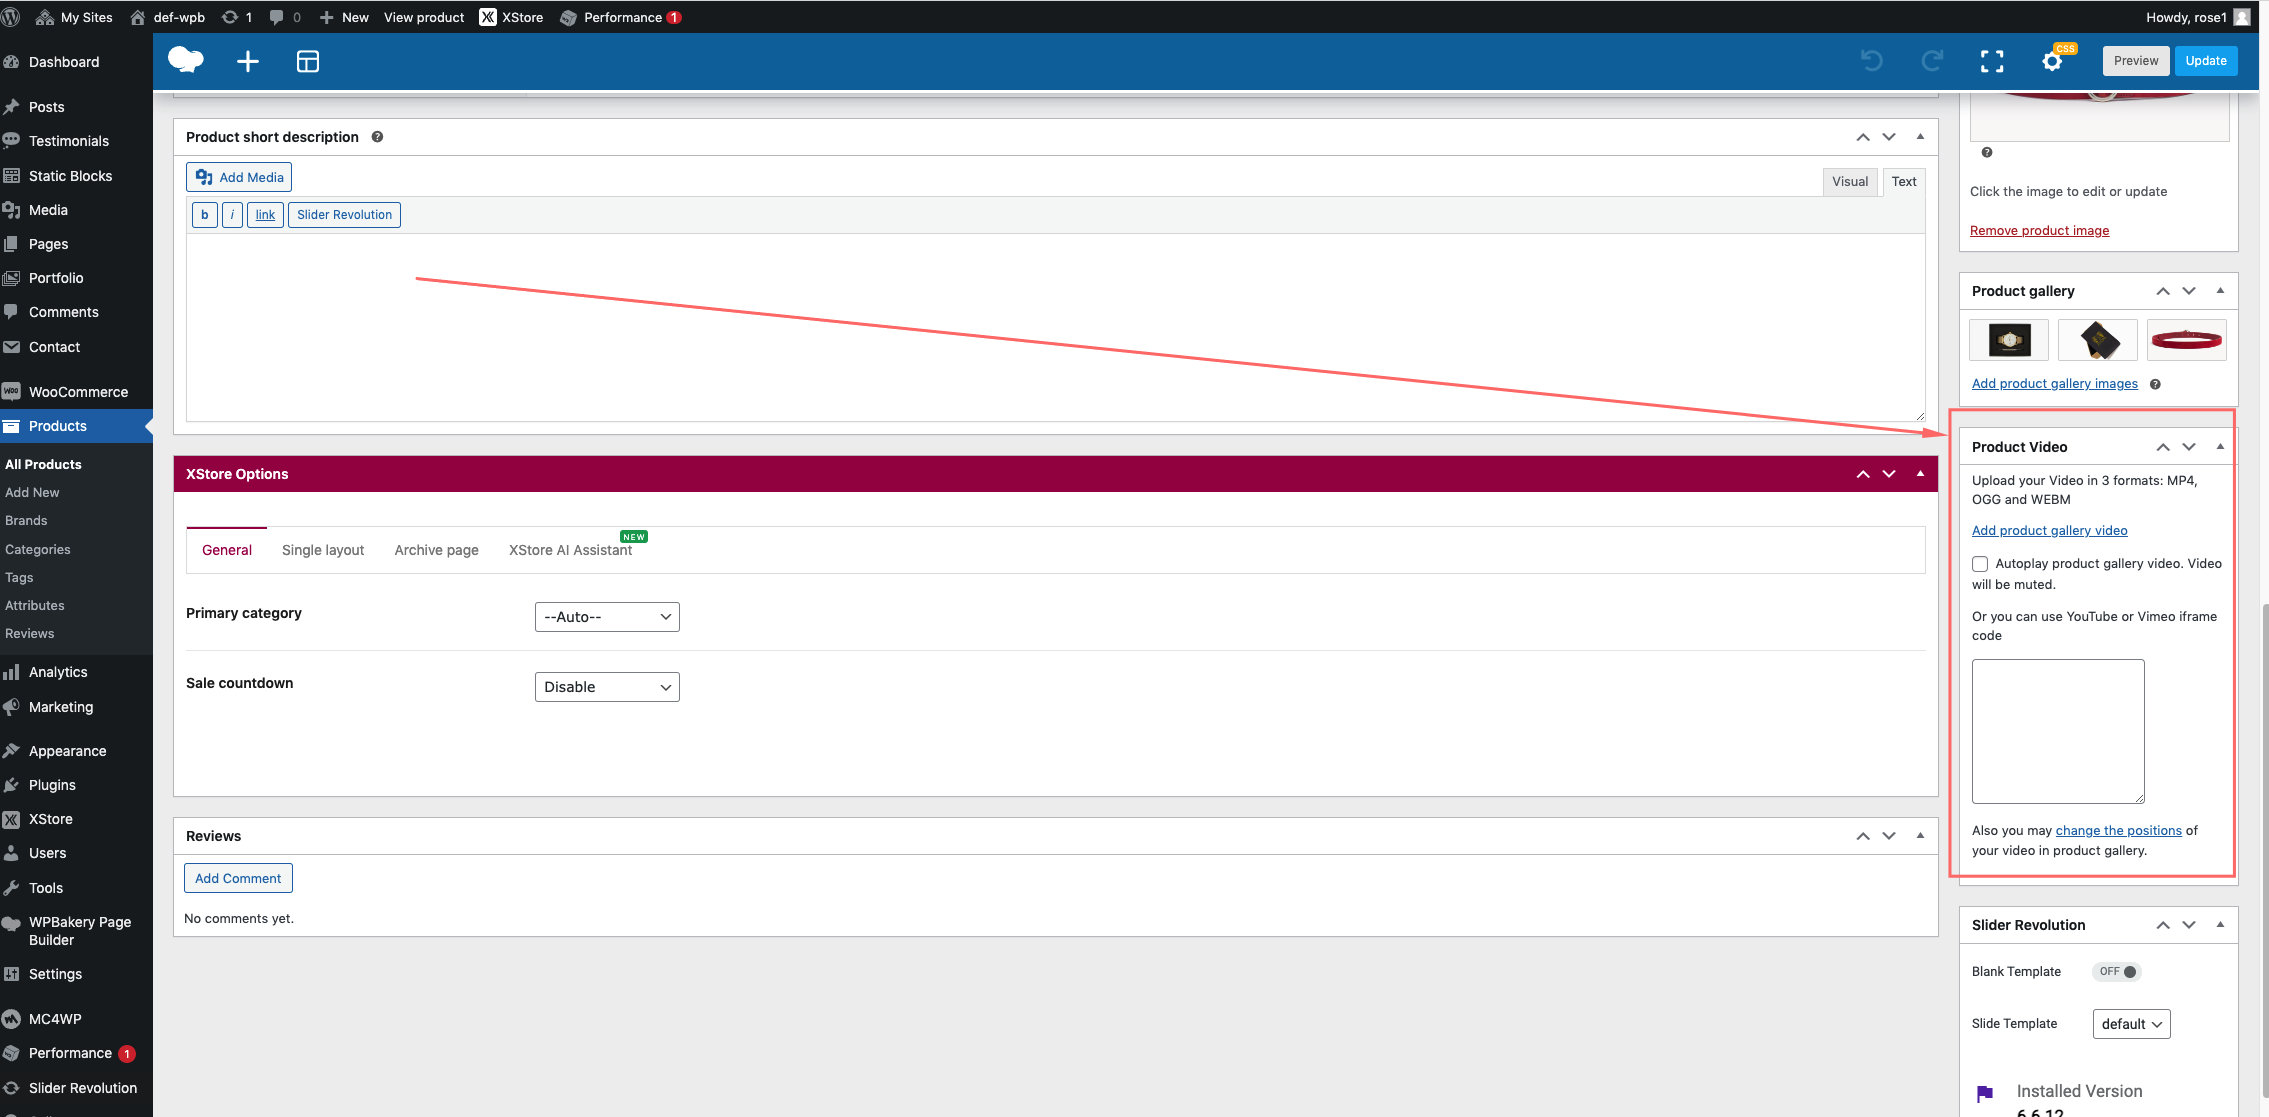
Task: Collapse Reviews panel triangle
Action: tap(1920, 836)
